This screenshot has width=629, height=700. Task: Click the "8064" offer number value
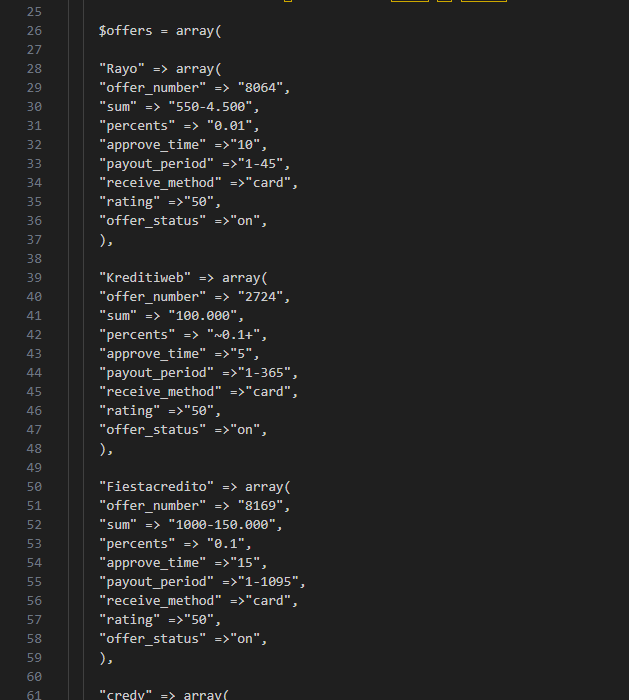(261, 88)
